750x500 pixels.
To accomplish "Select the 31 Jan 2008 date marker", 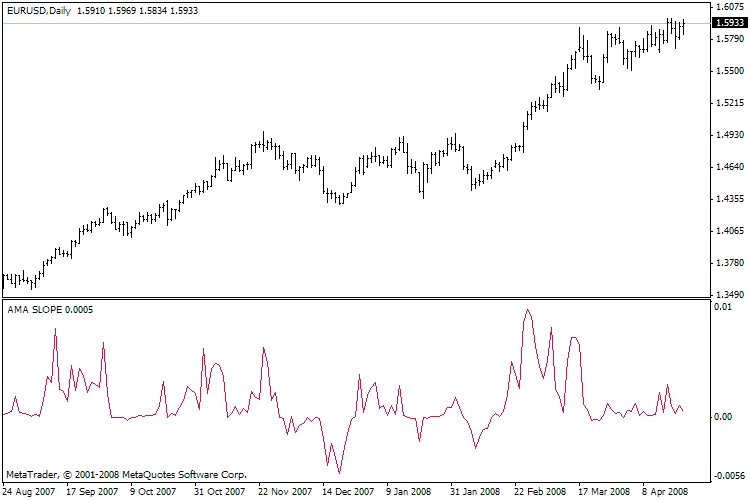I will click(x=475, y=492).
